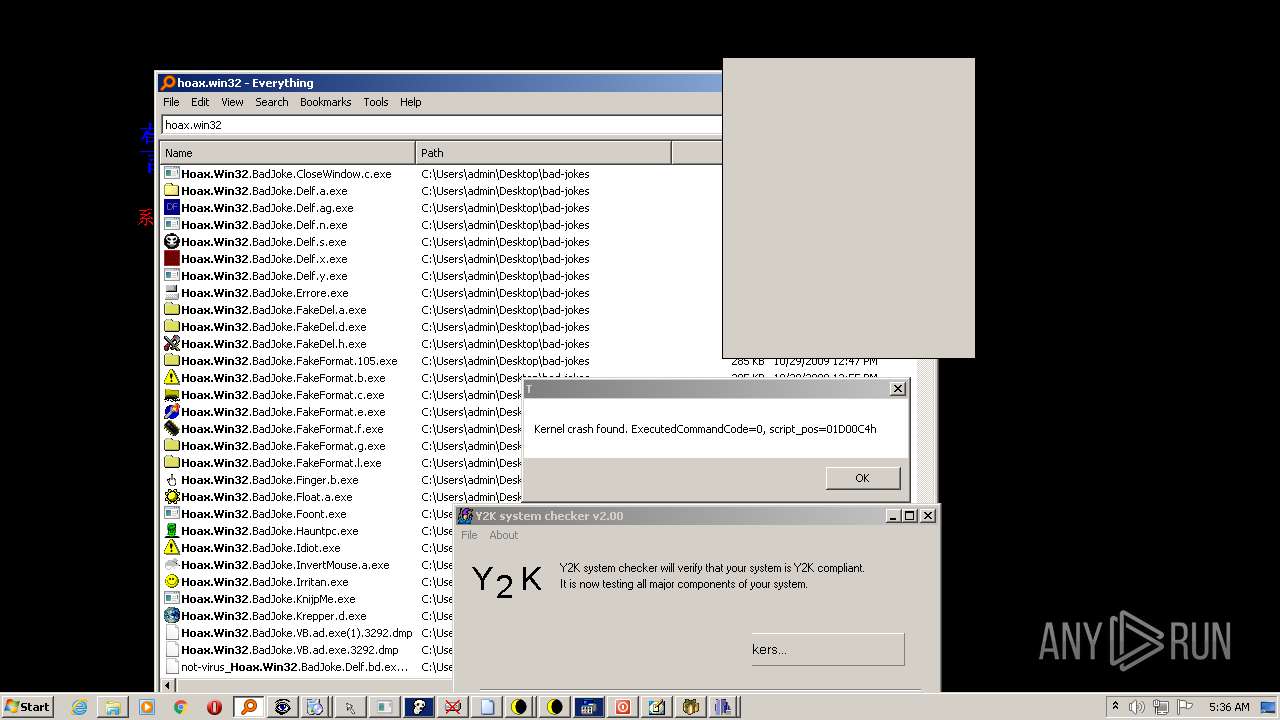The image size is (1280, 720).
Task: Click the warning icon of BadJoke.FakeFormat.b.exe
Action: tap(171, 378)
